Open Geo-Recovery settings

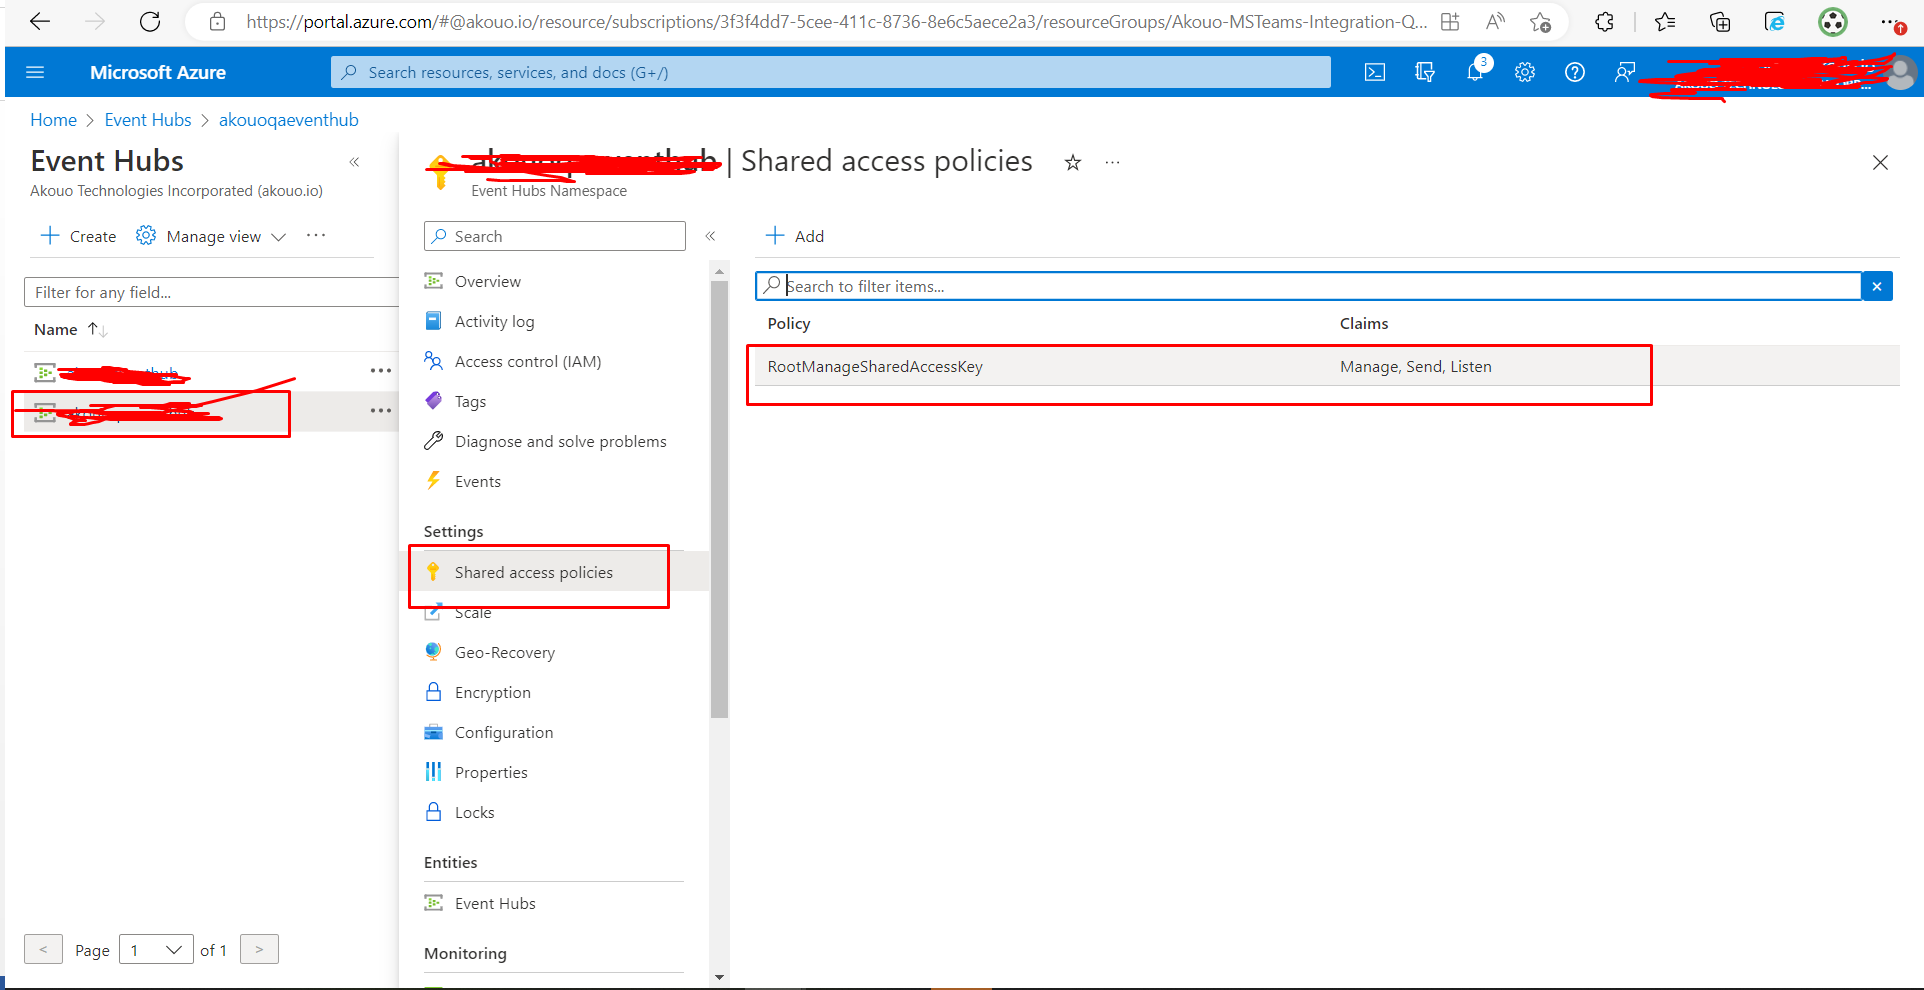tap(504, 651)
